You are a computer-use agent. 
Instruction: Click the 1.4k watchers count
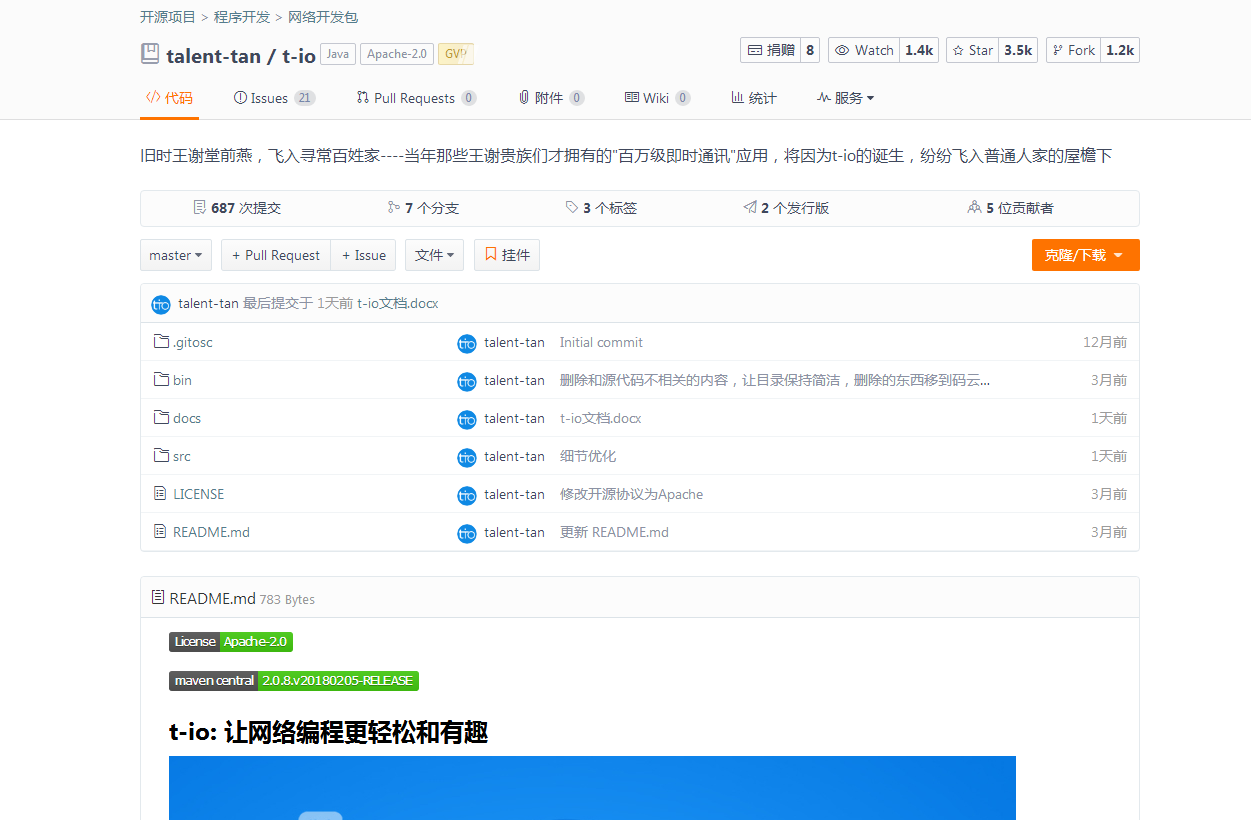919,50
